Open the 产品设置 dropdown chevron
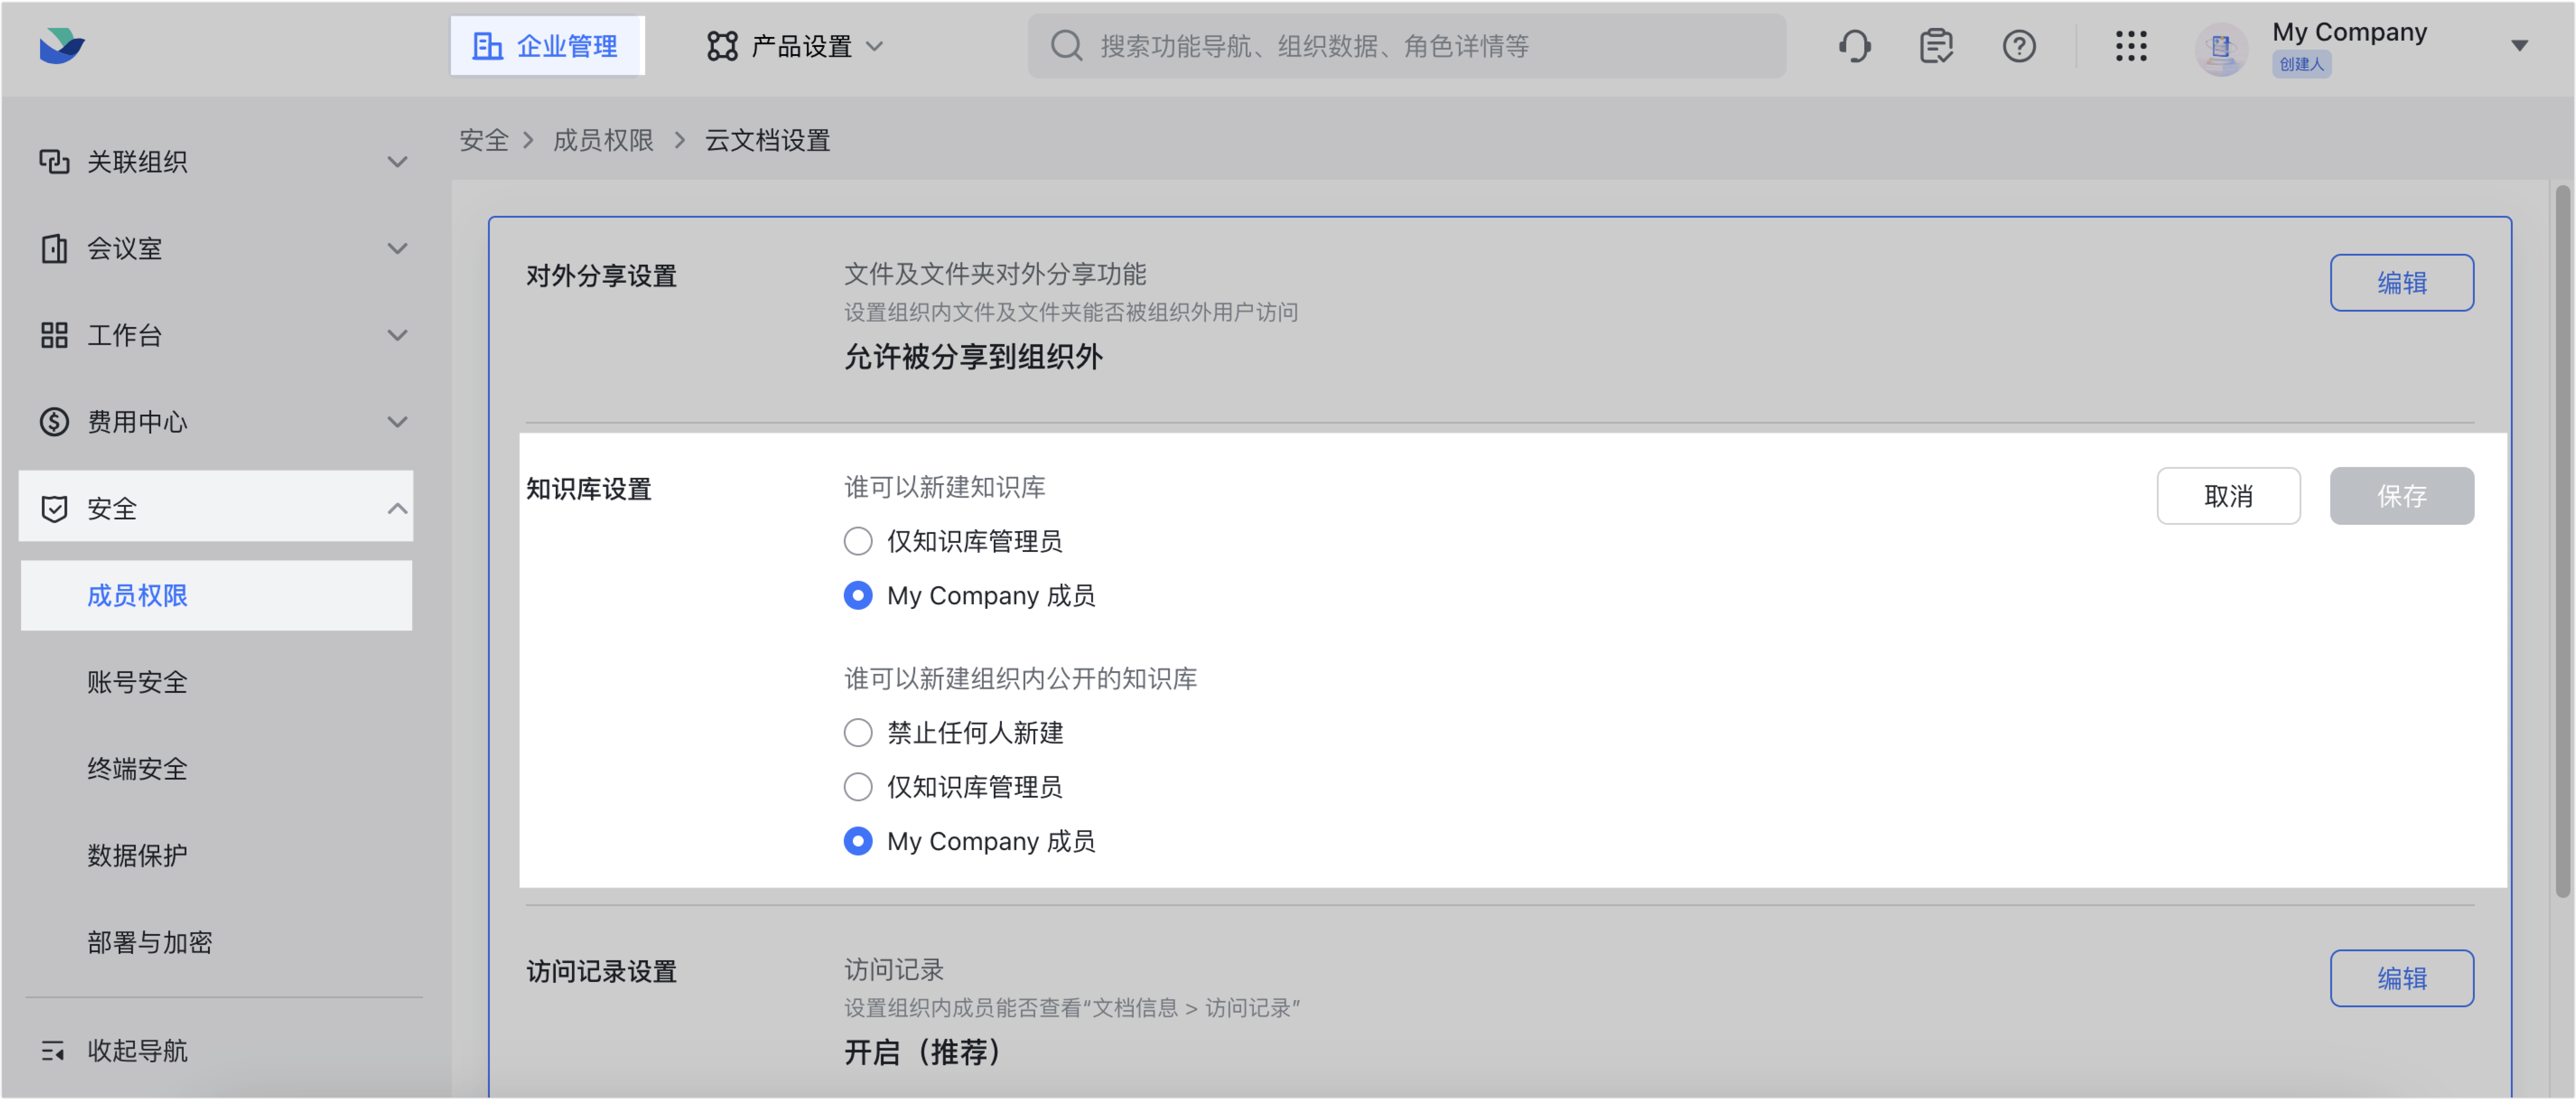2576x1099 pixels. point(874,46)
